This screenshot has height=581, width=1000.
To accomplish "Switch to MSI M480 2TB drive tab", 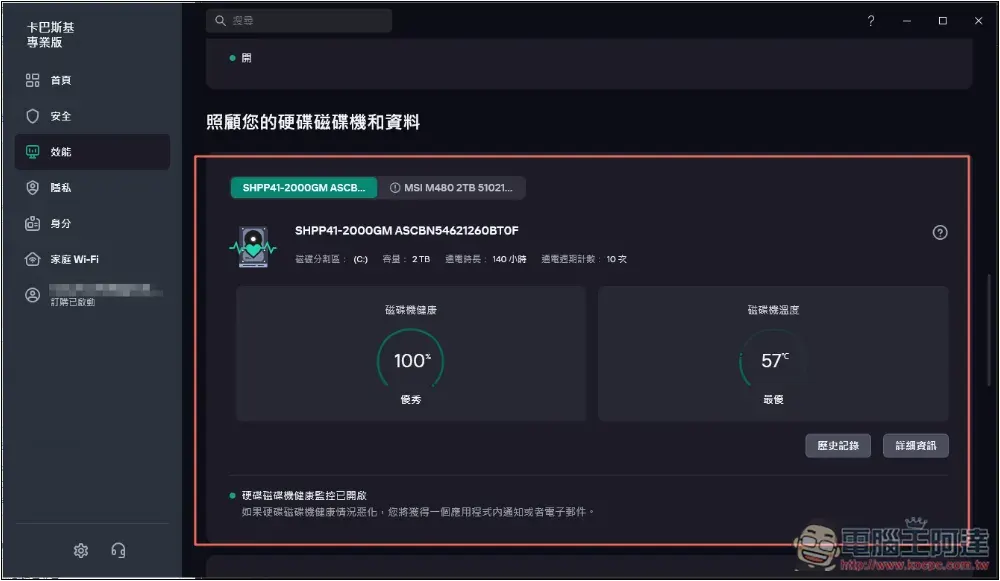I will 452,188.
